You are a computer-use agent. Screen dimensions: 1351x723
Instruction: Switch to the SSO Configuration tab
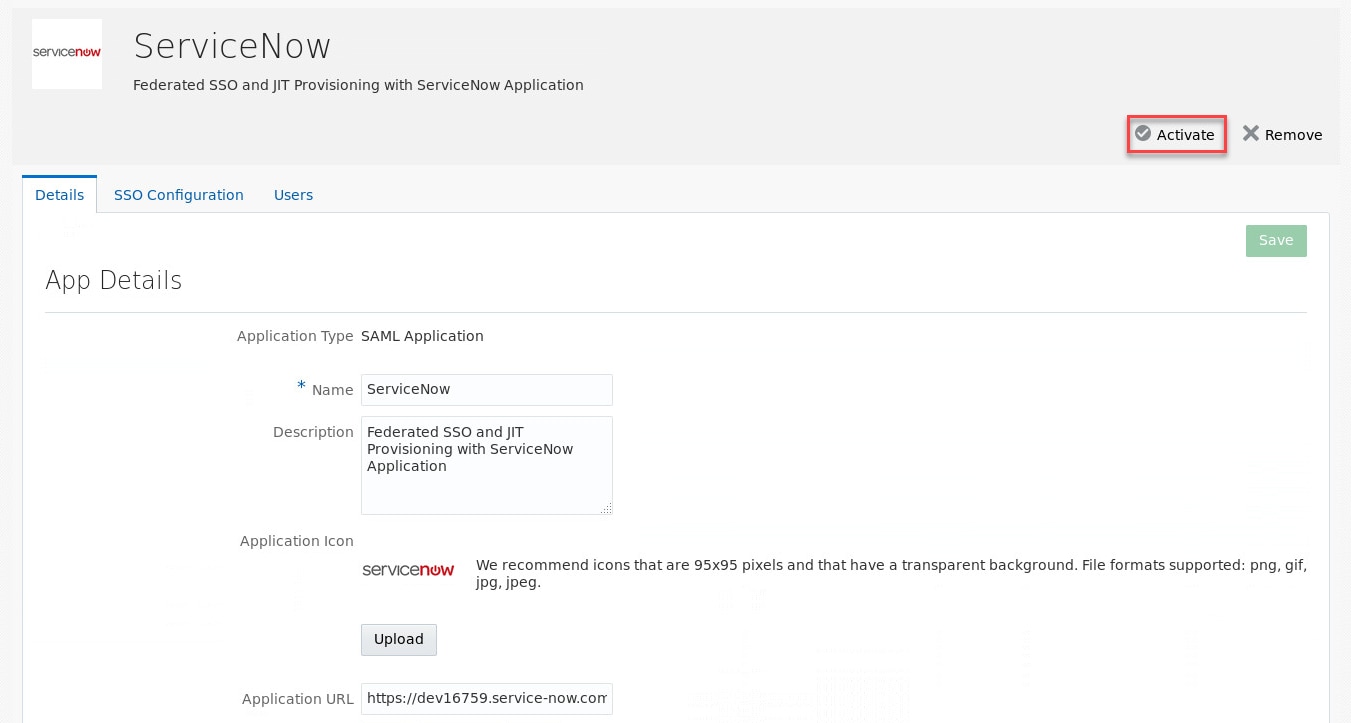pos(179,195)
